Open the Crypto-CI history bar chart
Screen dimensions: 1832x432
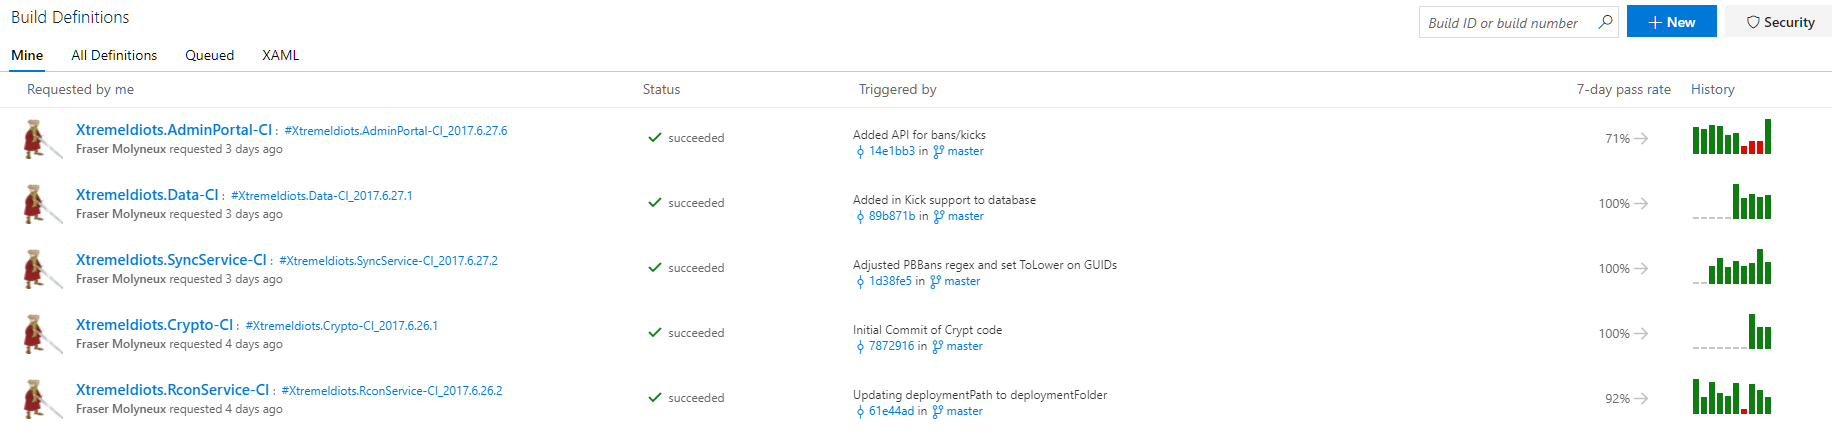pos(1732,332)
